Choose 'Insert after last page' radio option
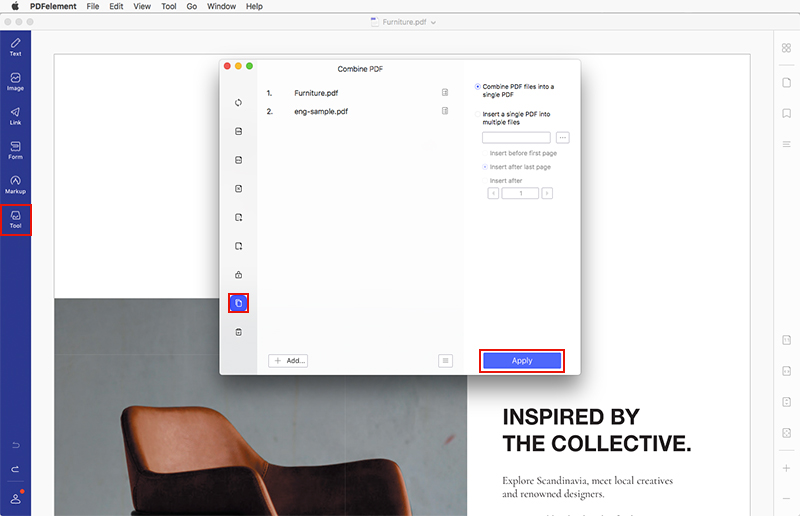Image resolution: width=800 pixels, height=516 pixels. tap(485, 167)
